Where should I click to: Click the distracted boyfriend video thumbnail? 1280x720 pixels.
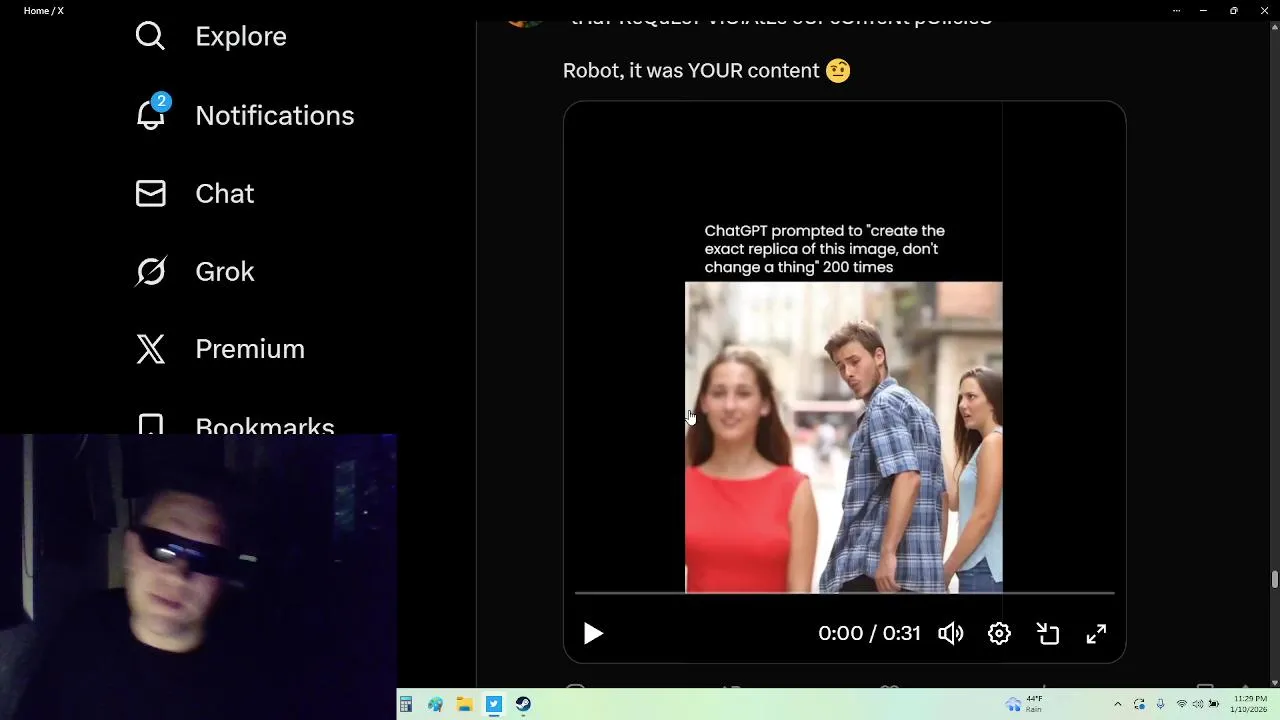(x=844, y=437)
